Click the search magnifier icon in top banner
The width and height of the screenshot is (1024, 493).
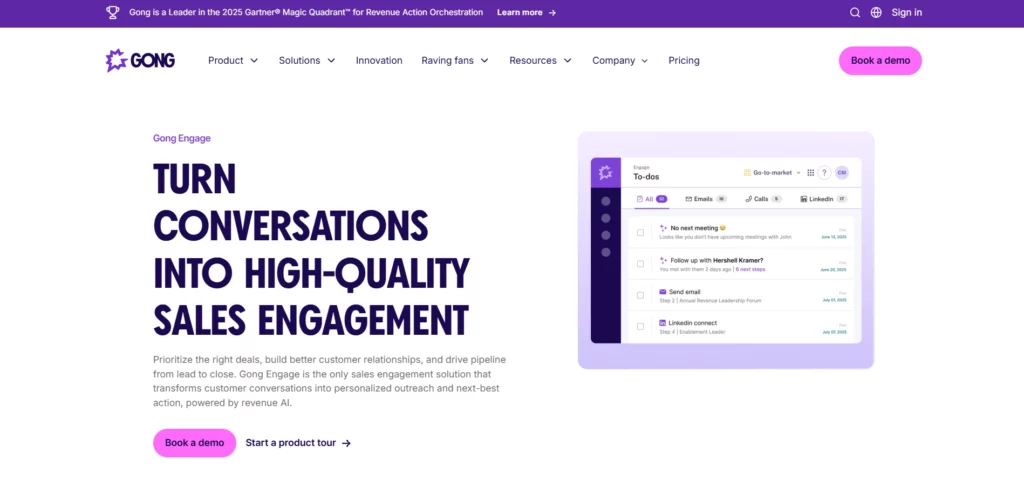855,12
